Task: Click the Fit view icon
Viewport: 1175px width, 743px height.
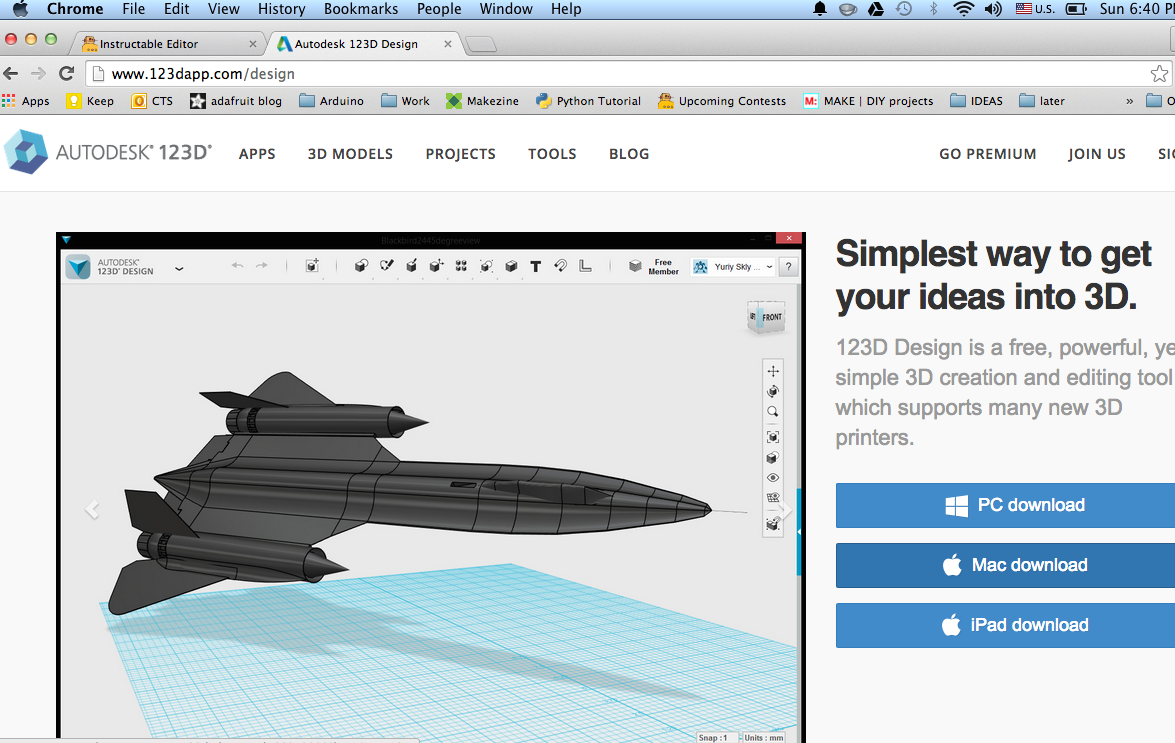Action: pos(773,437)
